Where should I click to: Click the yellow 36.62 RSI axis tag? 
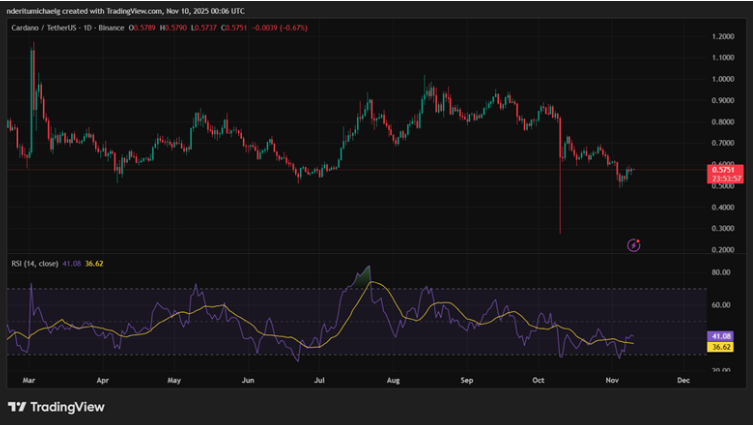(x=721, y=347)
